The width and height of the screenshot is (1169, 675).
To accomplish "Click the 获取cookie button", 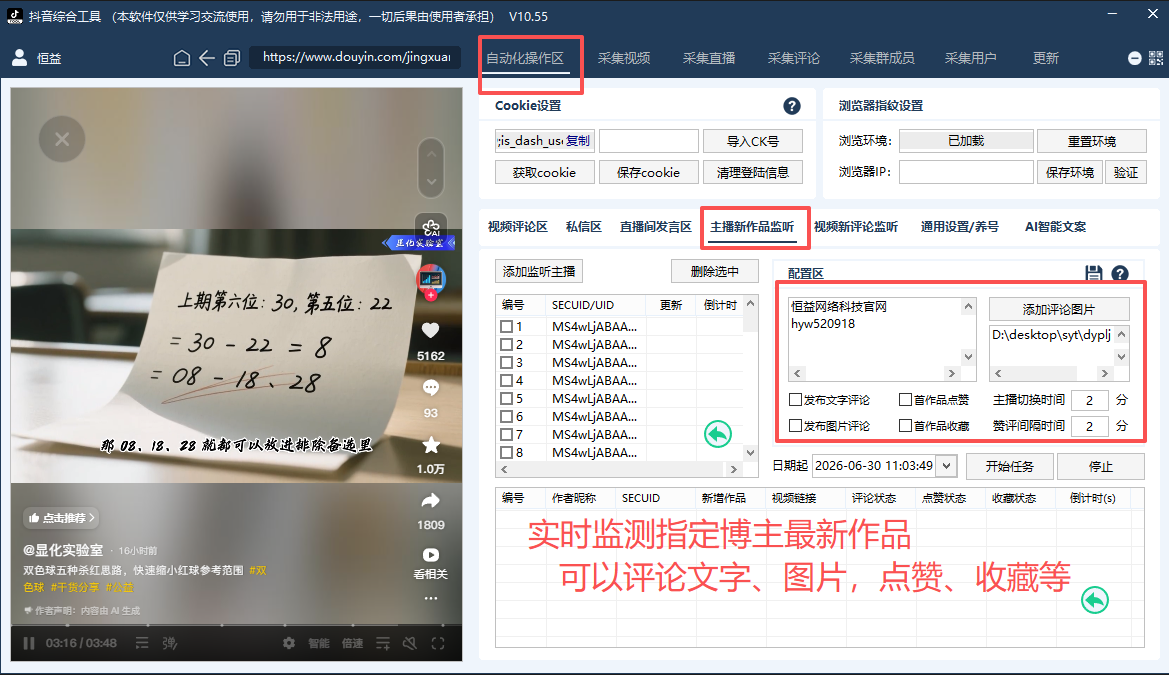I will [544, 172].
